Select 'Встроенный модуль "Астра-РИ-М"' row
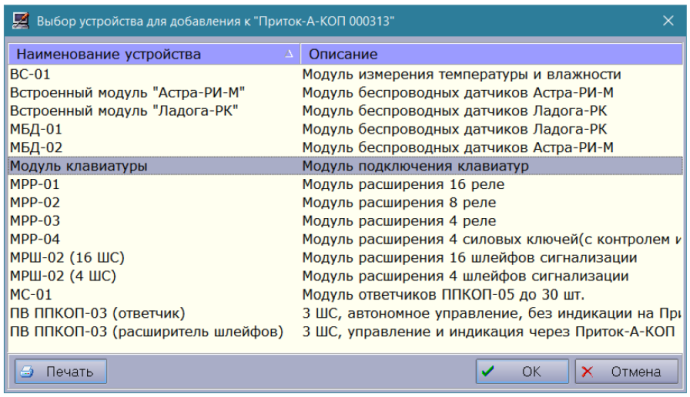This screenshot has width=690, height=397. [345, 93]
